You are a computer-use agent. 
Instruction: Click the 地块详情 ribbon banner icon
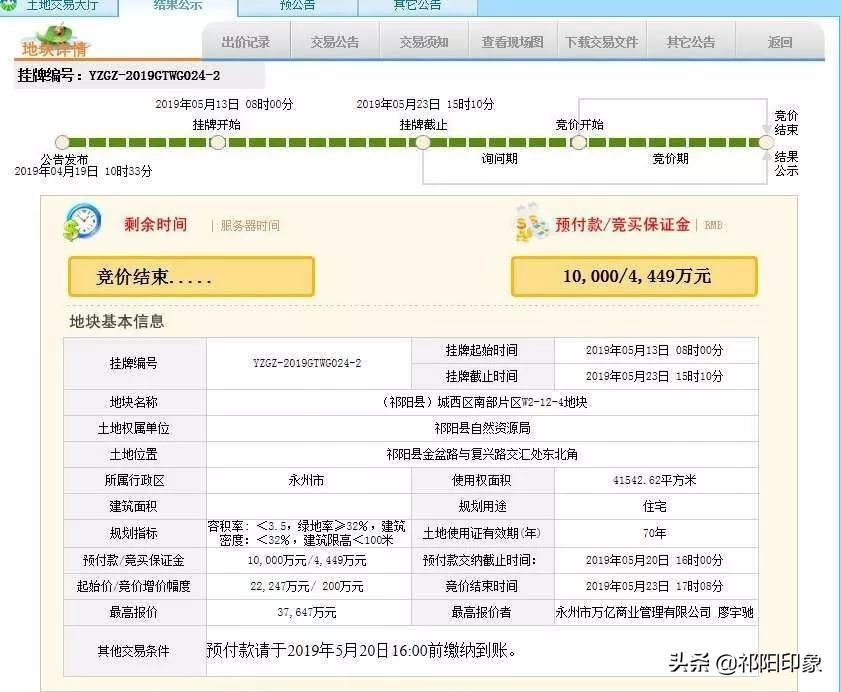pos(52,44)
